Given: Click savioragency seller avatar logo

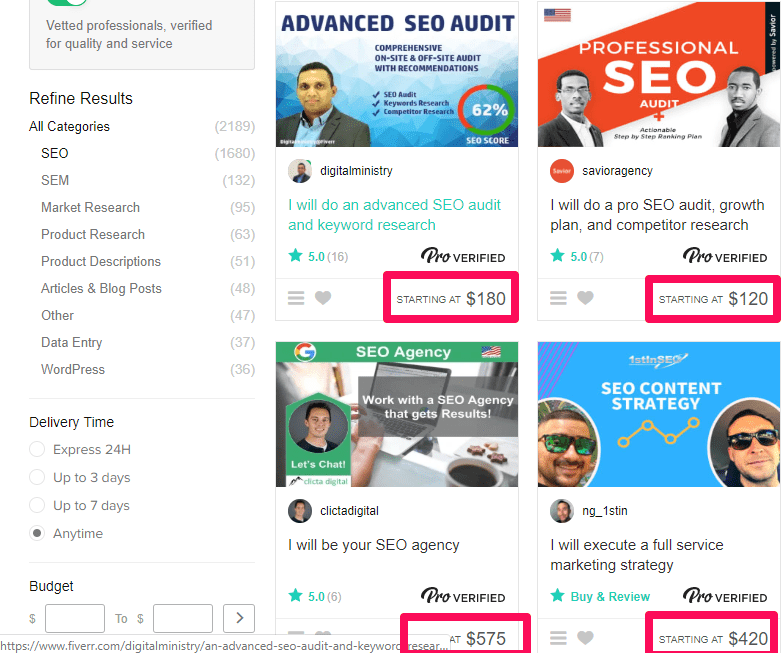Looking at the screenshot, I should pos(562,171).
